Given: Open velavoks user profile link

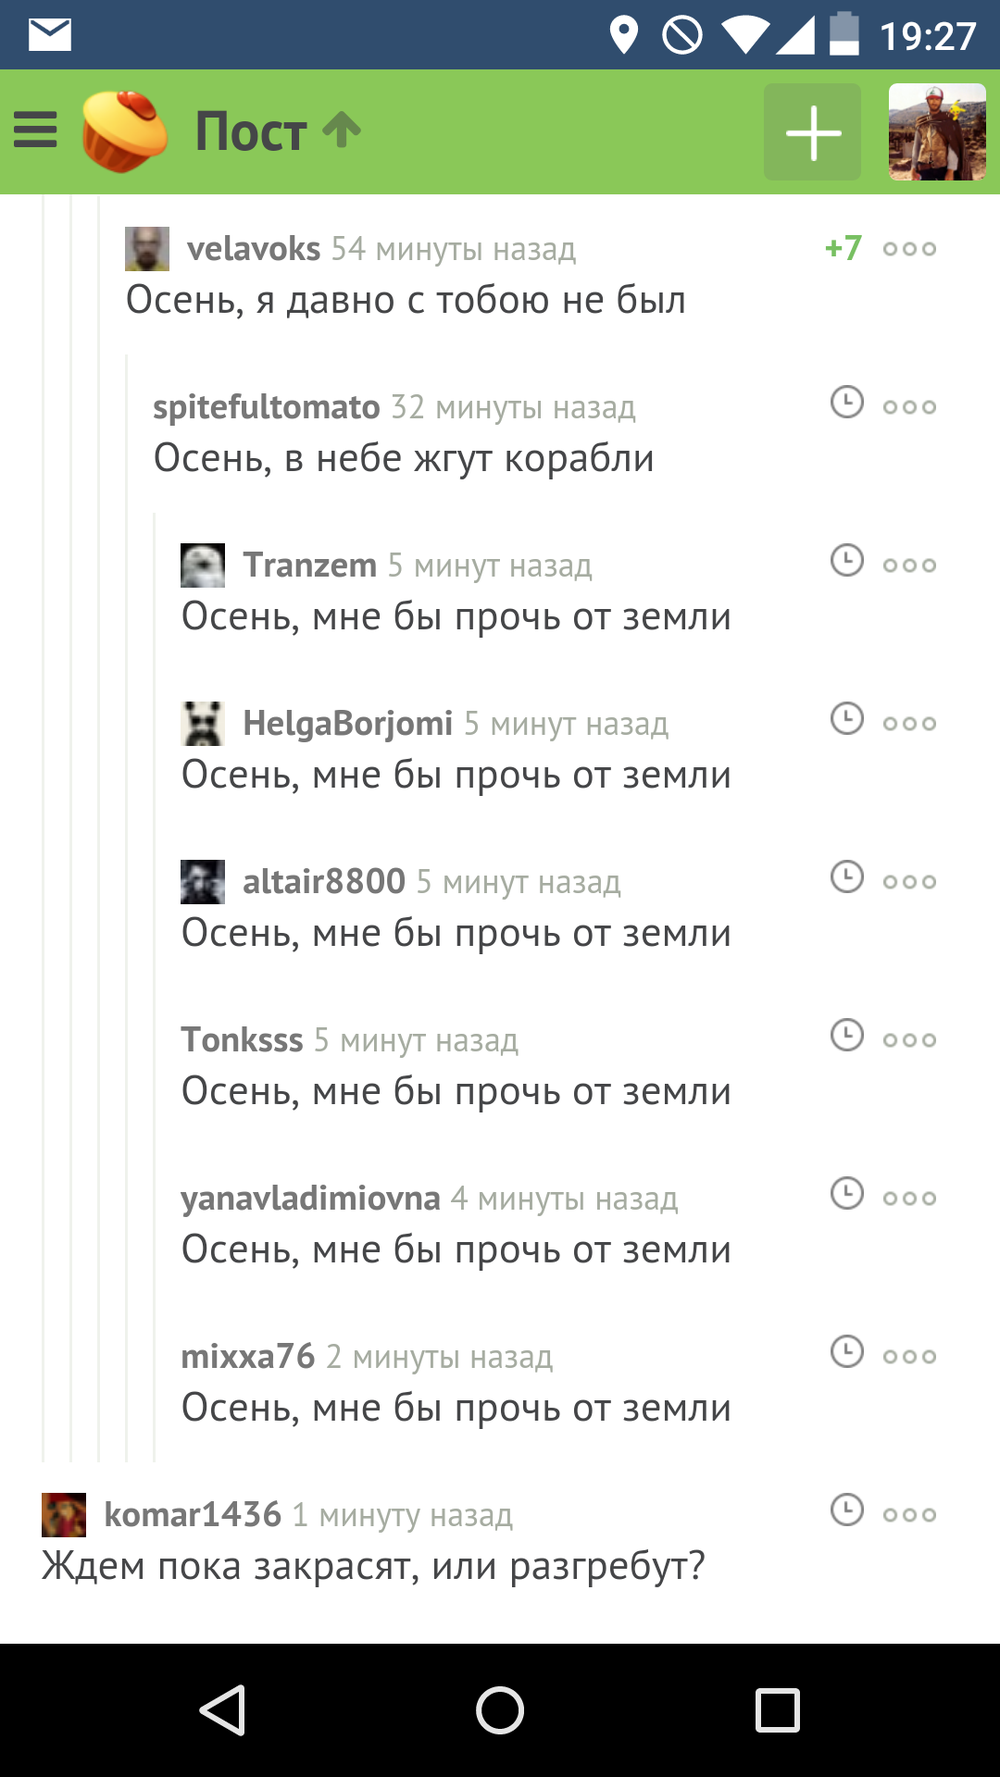Looking at the screenshot, I should point(253,249).
